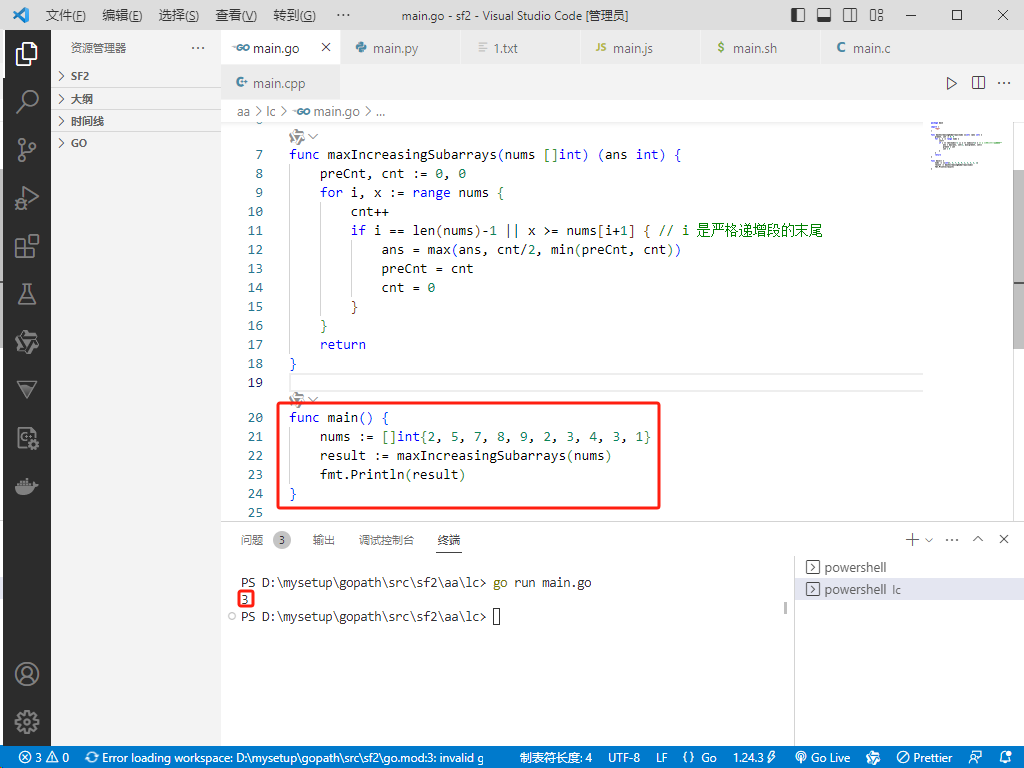The height and width of the screenshot is (768, 1024).
Task: Open the 输出 Output panel tab
Action: click(x=323, y=540)
